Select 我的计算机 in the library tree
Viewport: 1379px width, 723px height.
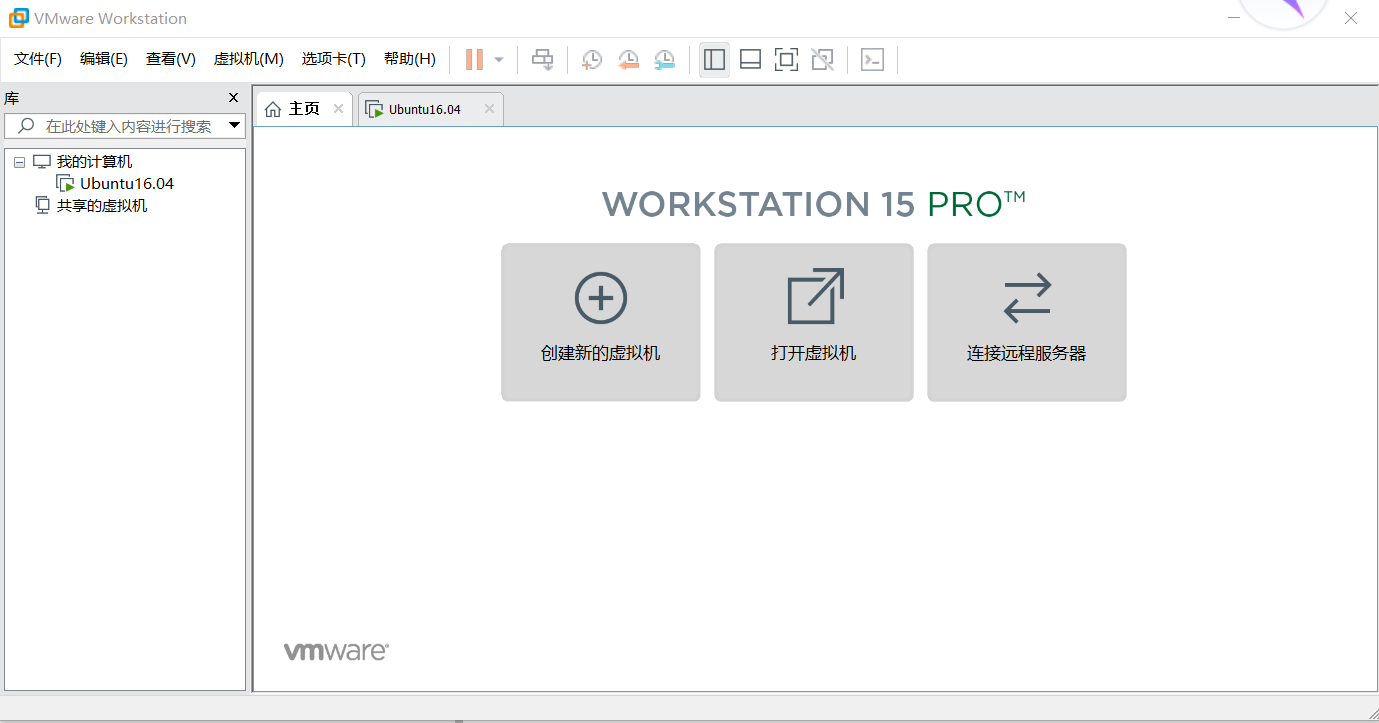(x=94, y=162)
